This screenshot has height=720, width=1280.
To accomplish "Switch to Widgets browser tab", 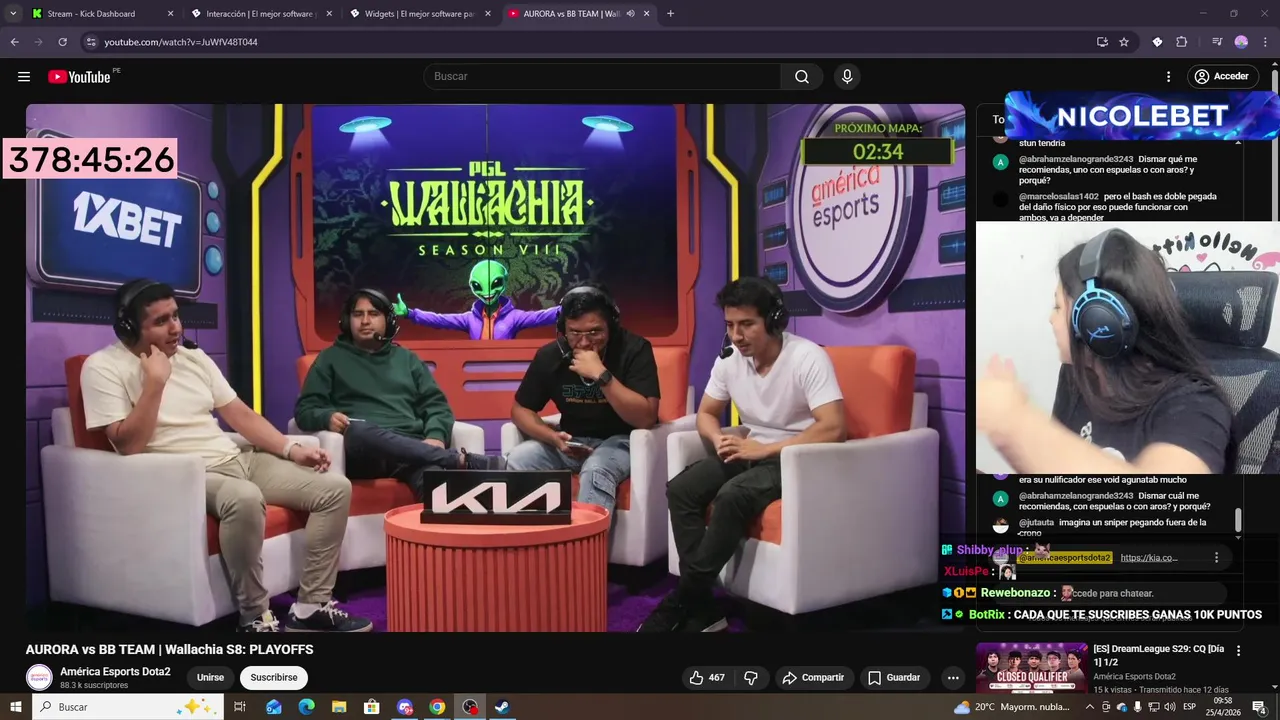I will pyautogui.click(x=419, y=14).
